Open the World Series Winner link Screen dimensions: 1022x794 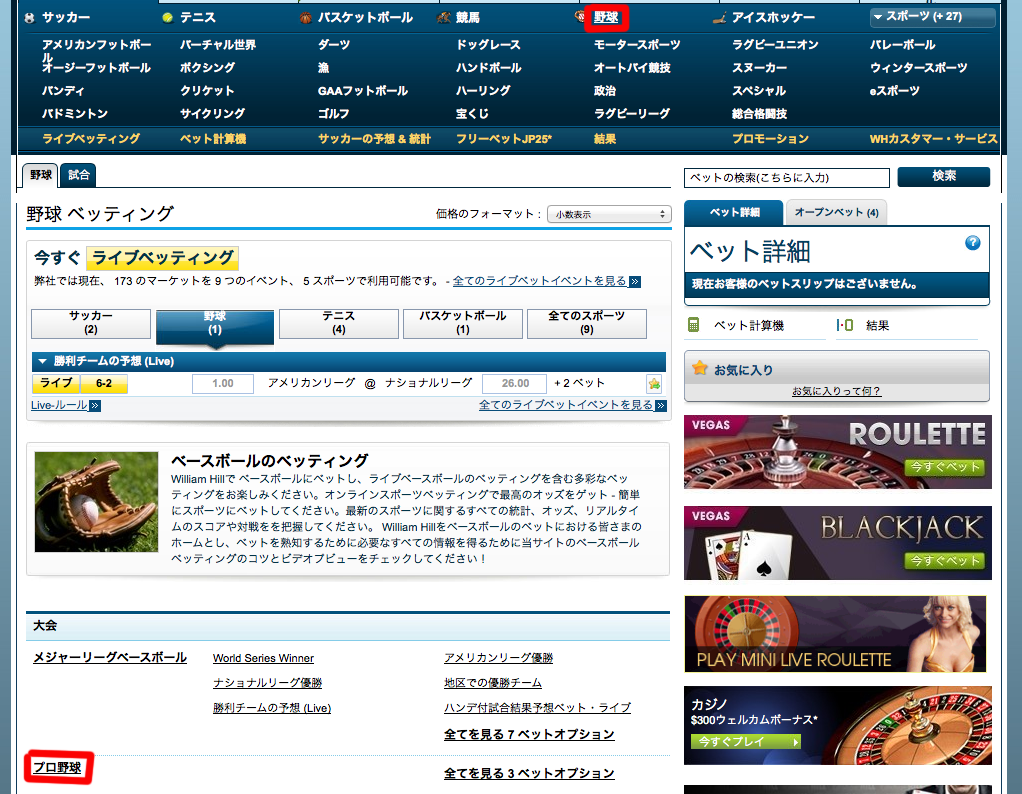click(263, 658)
